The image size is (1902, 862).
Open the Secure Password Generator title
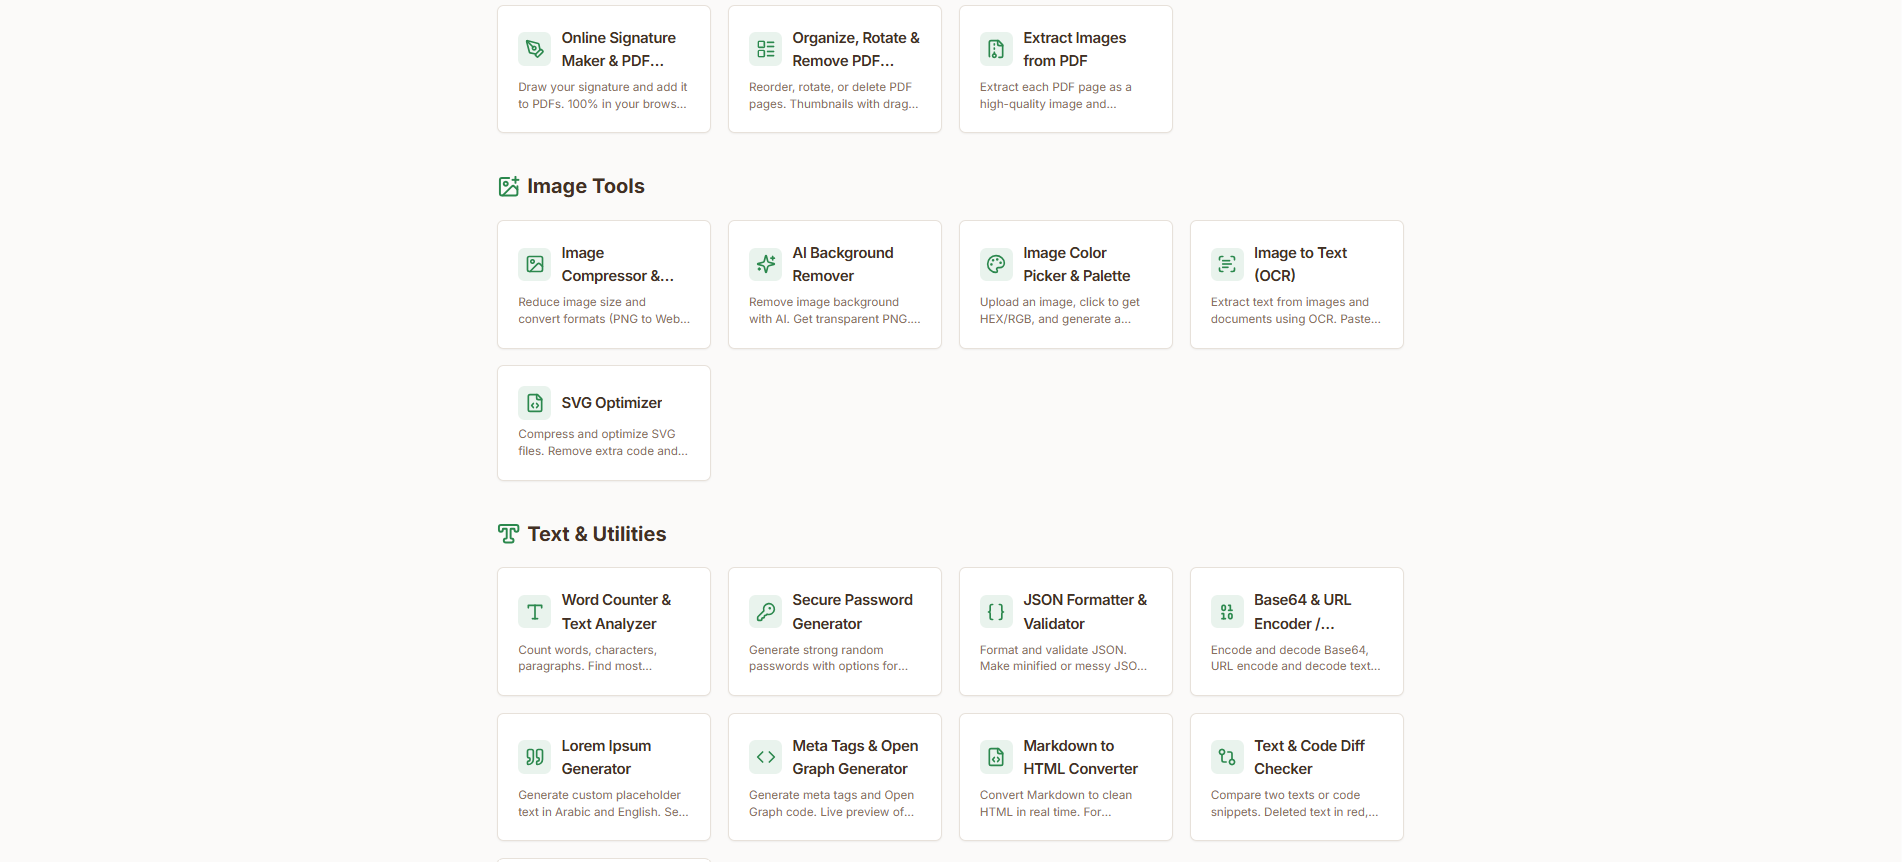coord(853,612)
